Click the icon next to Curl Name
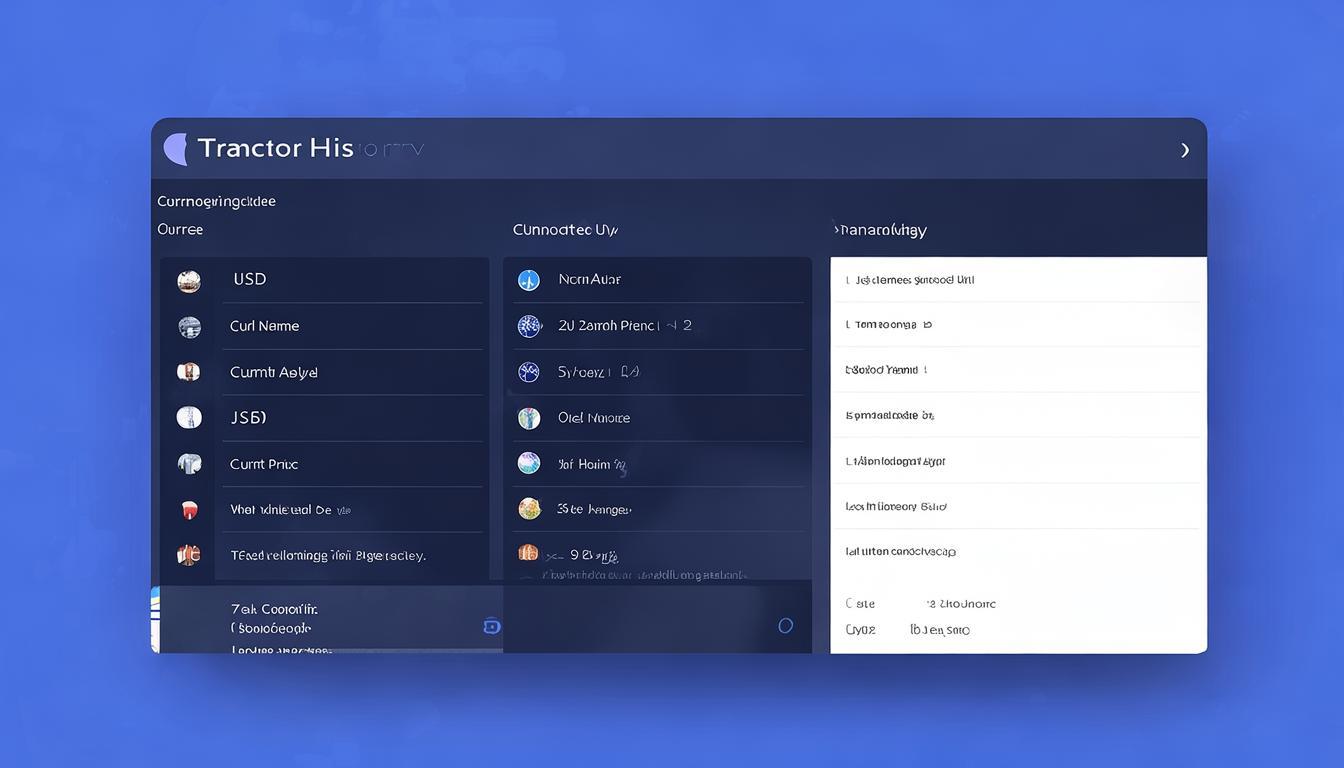Image resolution: width=1344 pixels, height=768 pixels. 189,327
